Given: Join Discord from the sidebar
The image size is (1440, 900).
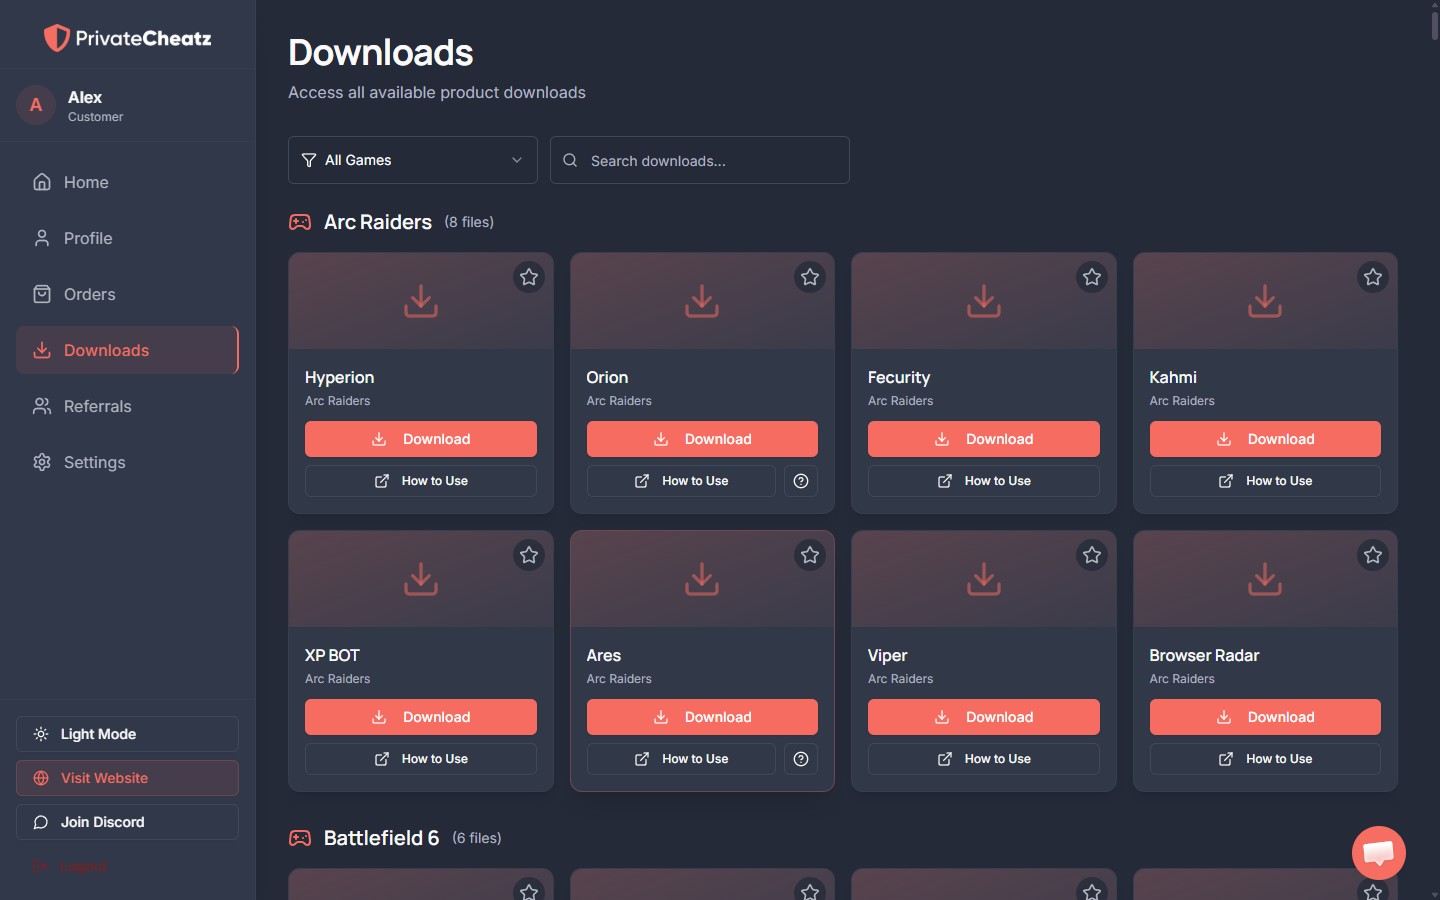Looking at the screenshot, I should coord(127,822).
